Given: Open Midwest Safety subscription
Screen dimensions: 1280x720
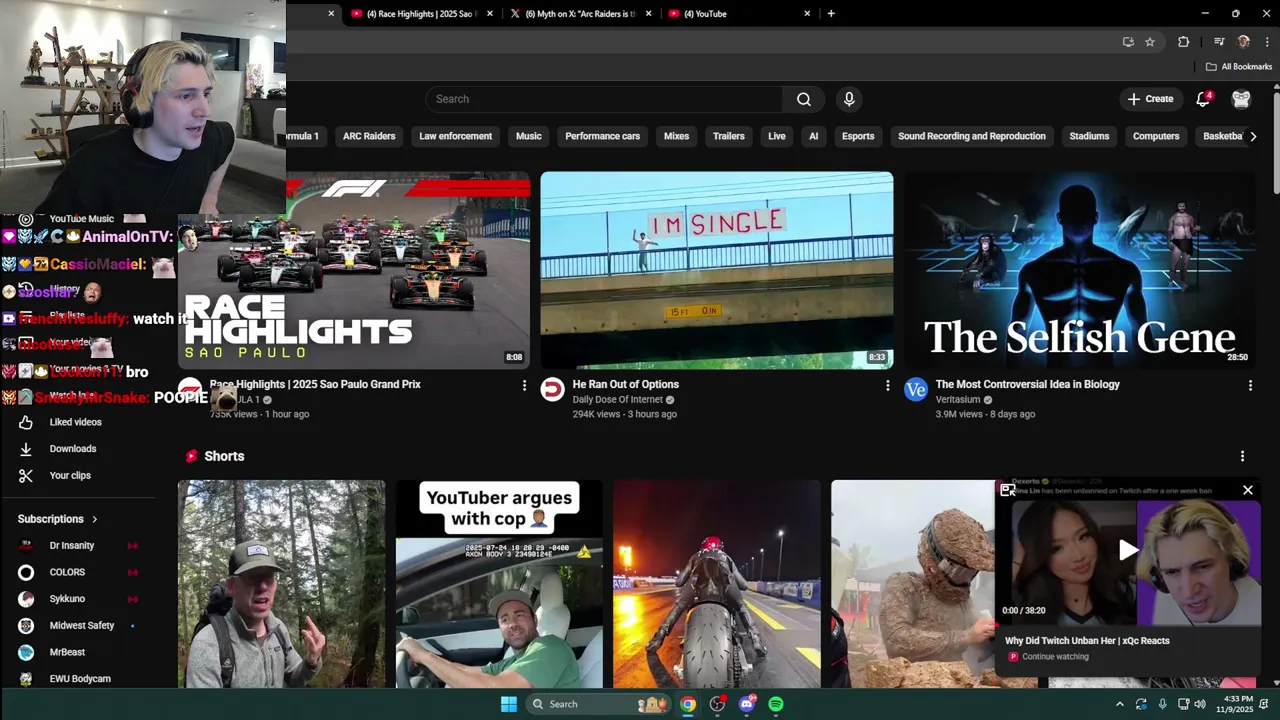Looking at the screenshot, I should 82,625.
